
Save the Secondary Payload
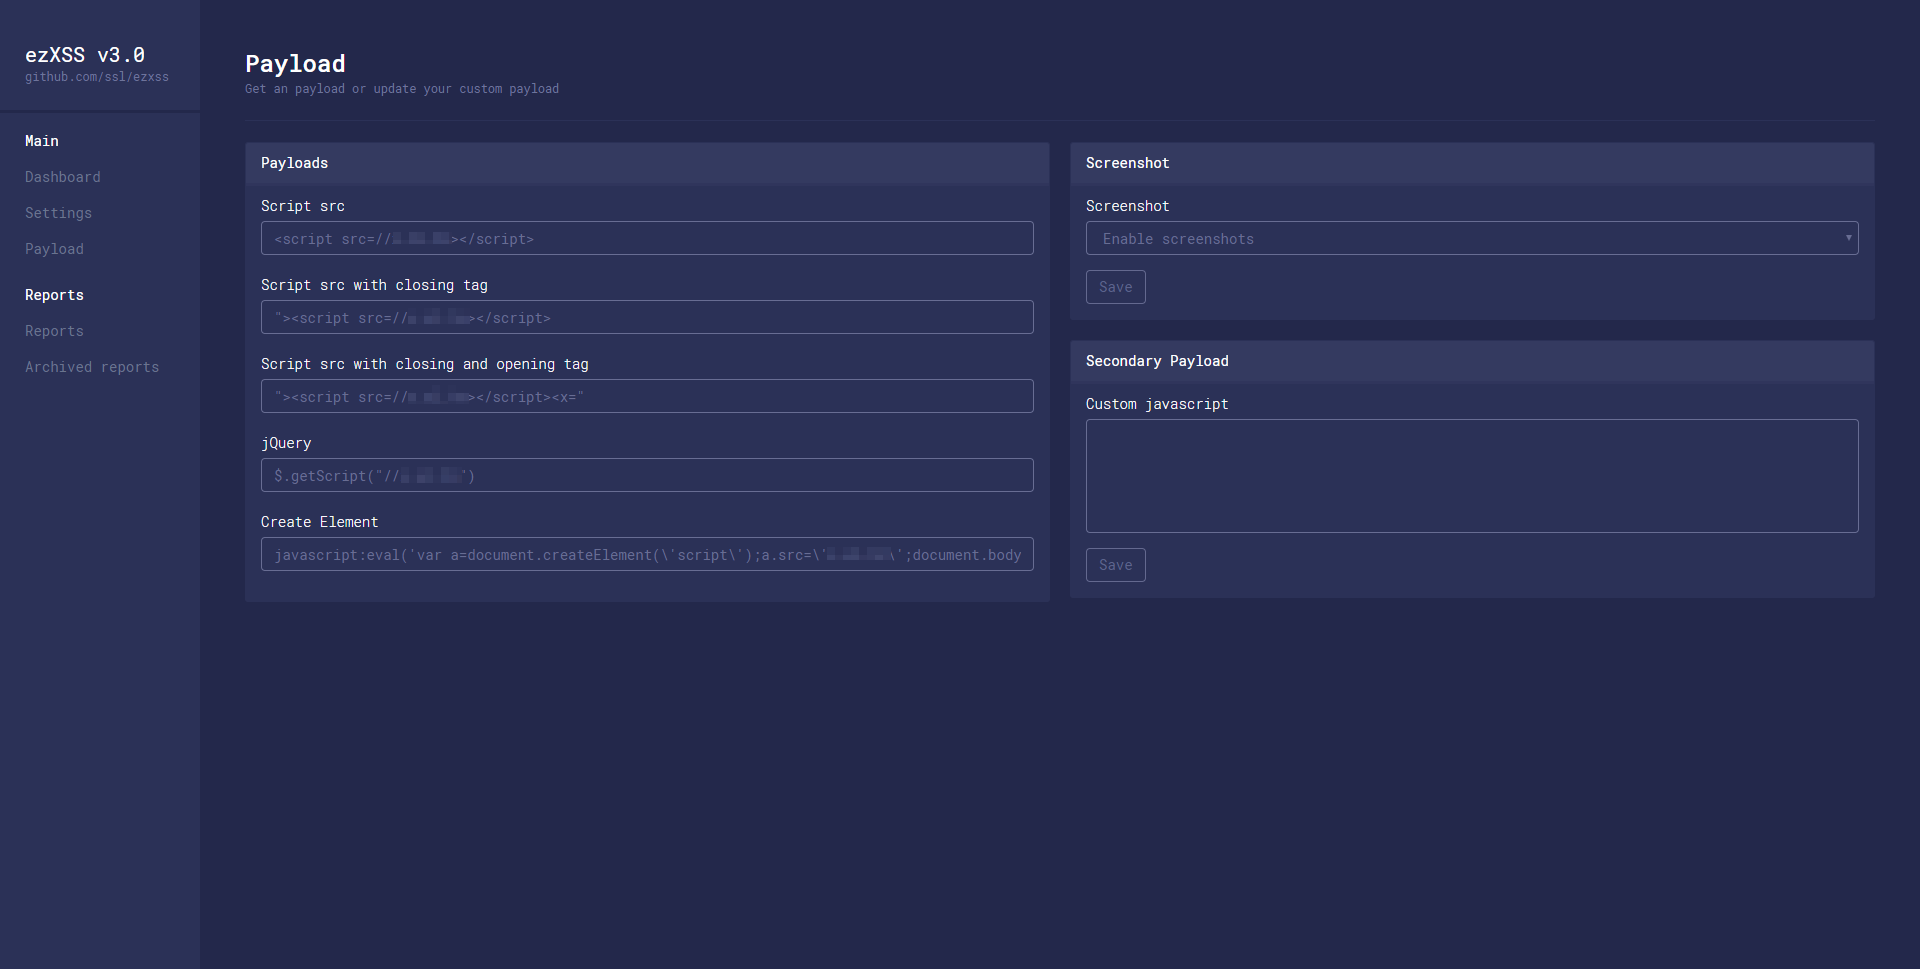click(1116, 565)
